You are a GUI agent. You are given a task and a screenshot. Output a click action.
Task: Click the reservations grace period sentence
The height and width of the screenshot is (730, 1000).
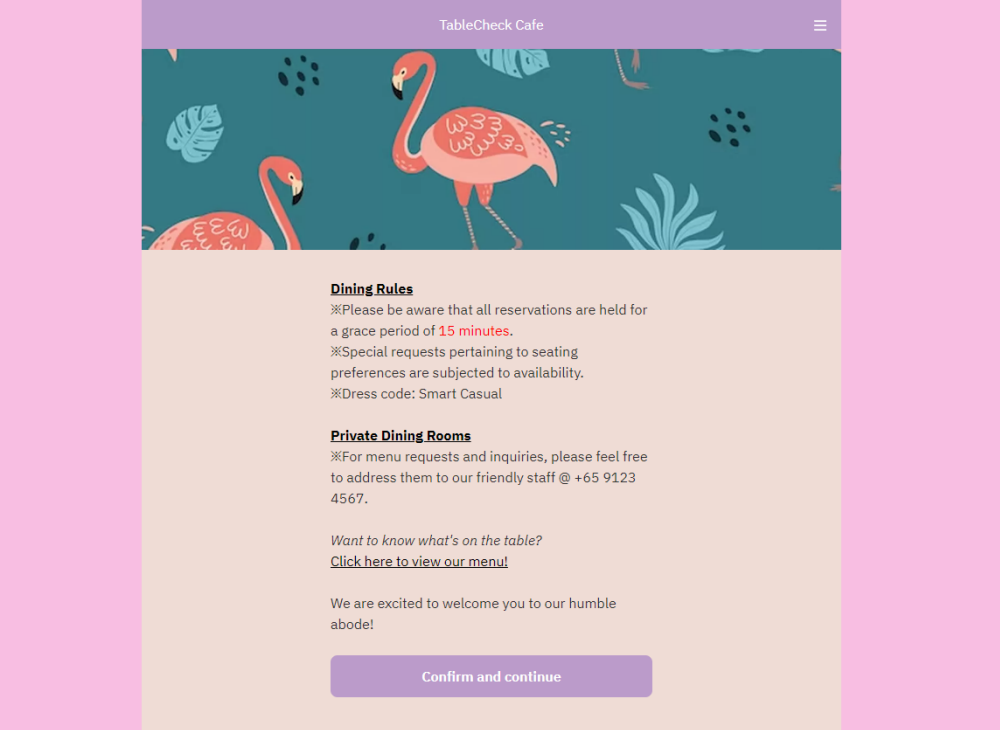(489, 320)
